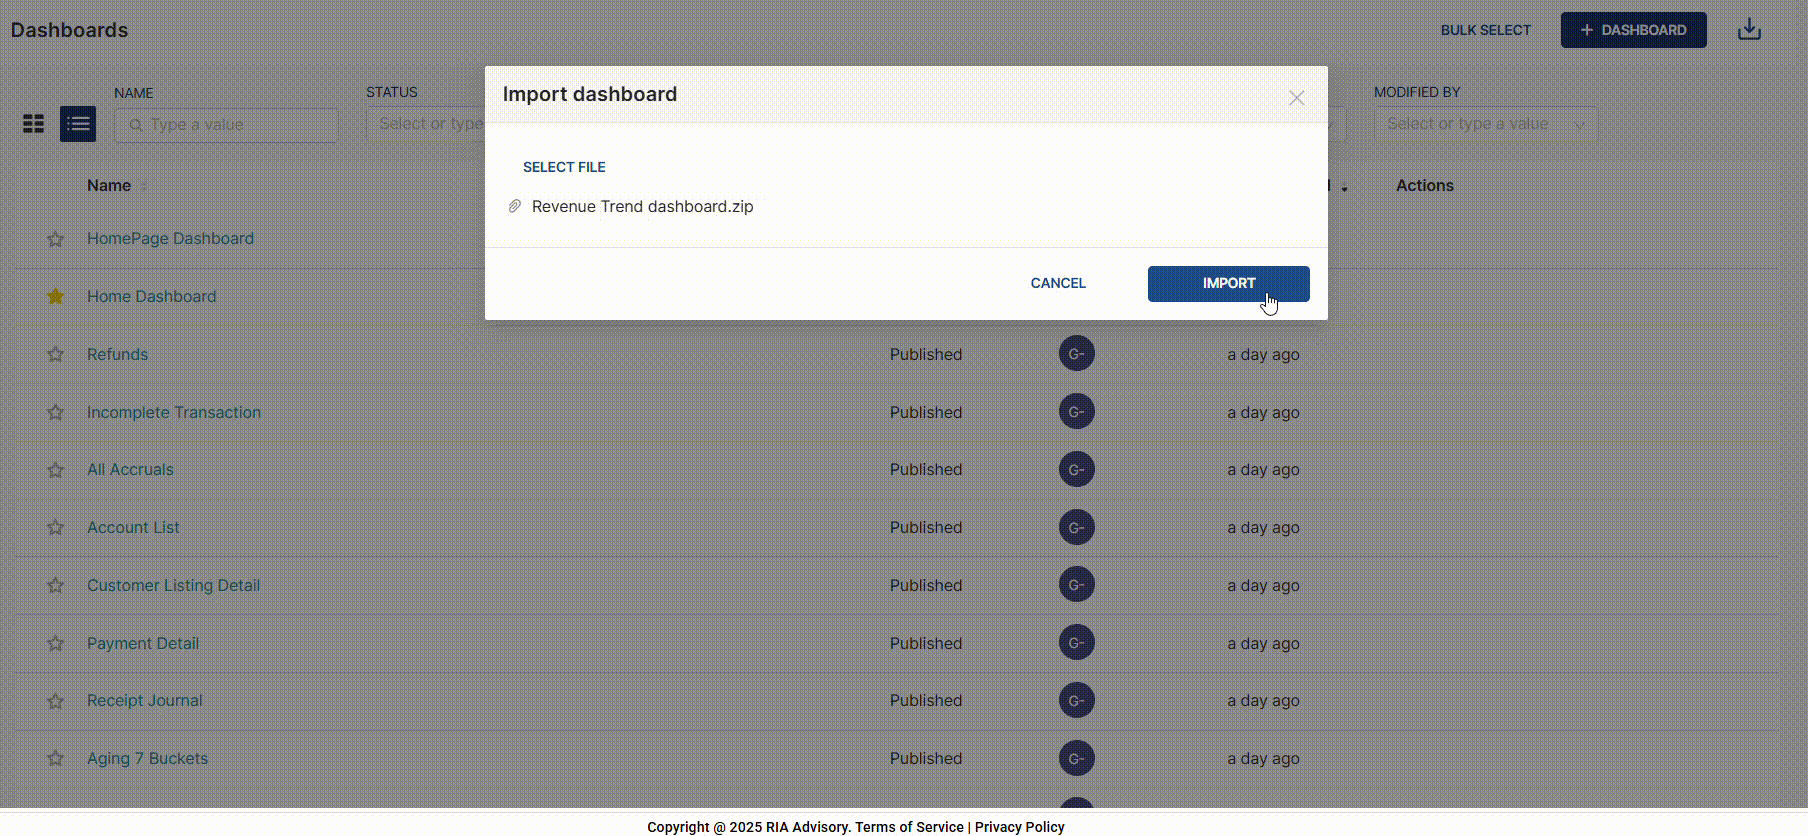Sort dashboards by Name column
1808x836 pixels.
109,186
